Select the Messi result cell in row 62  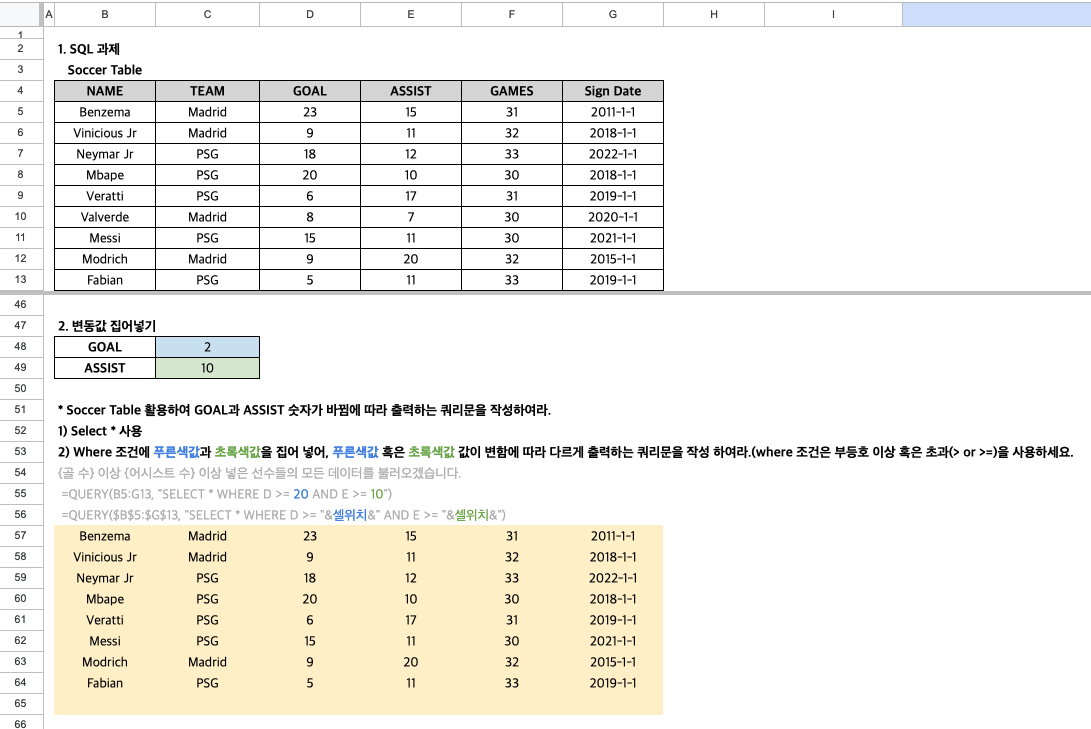[105, 641]
